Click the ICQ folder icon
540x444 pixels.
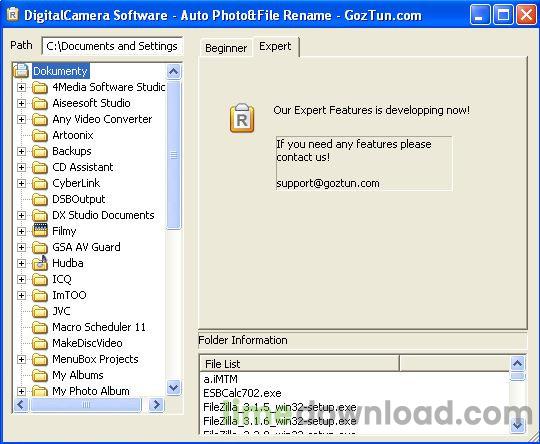[x=40, y=279]
